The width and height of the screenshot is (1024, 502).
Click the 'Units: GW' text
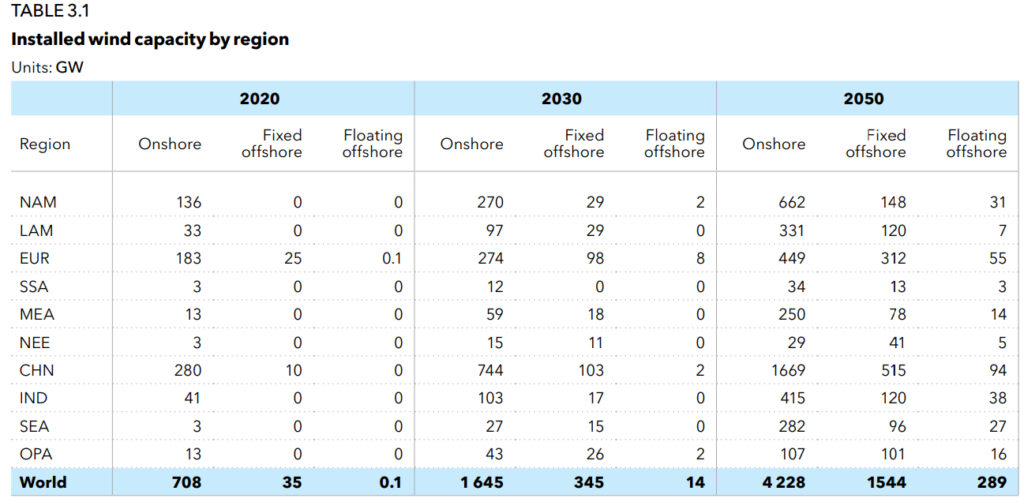(x=47, y=67)
